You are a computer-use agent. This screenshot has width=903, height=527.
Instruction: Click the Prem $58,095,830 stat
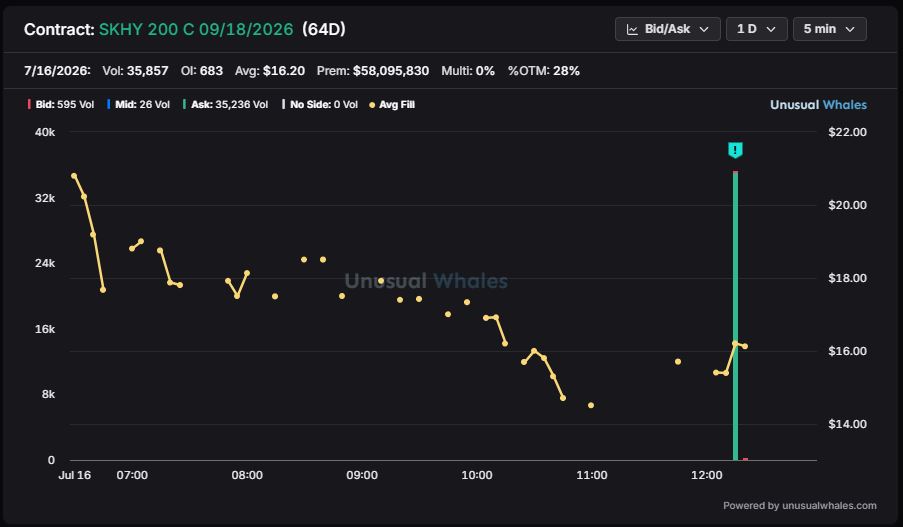click(373, 71)
